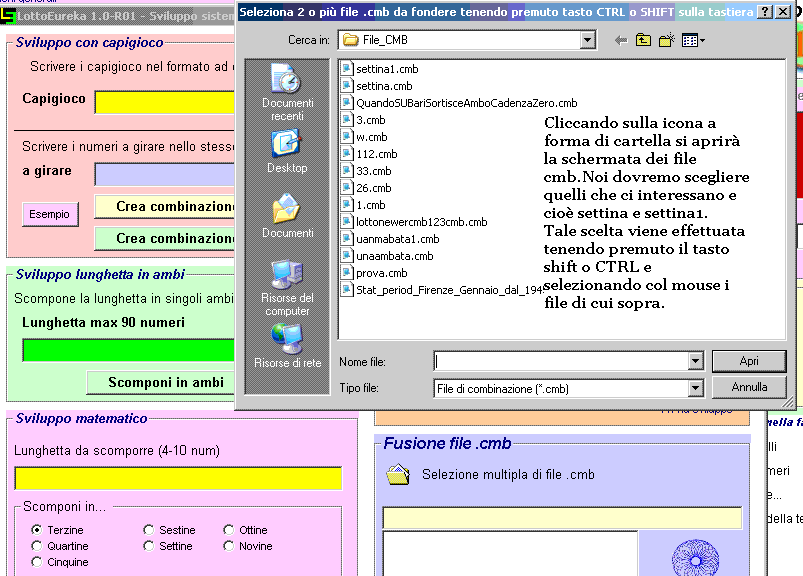The image size is (803, 576).
Task: Click the help question mark in dialog title
Action: pos(765,12)
